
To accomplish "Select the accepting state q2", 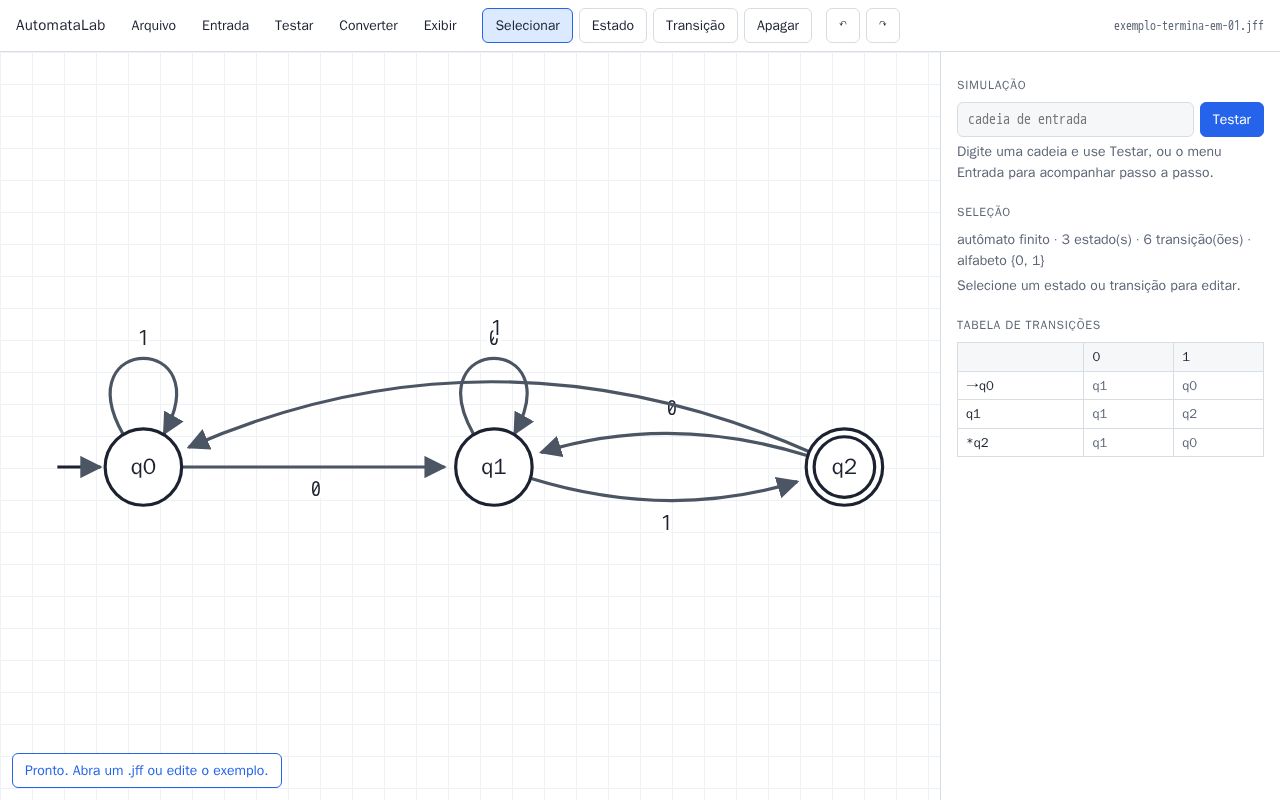I will [844, 467].
